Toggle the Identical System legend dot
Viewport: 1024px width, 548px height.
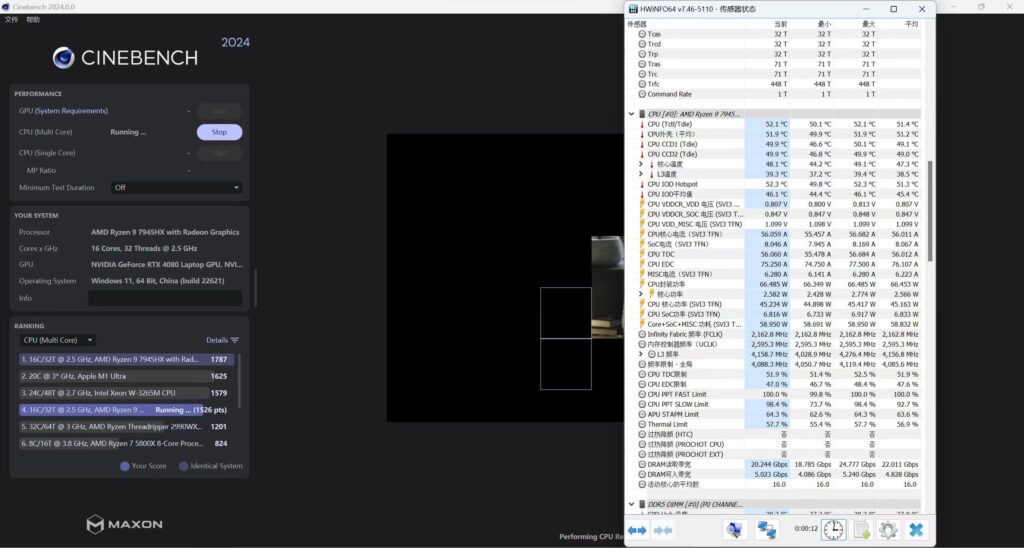pyautogui.click(x=184, y=466)
